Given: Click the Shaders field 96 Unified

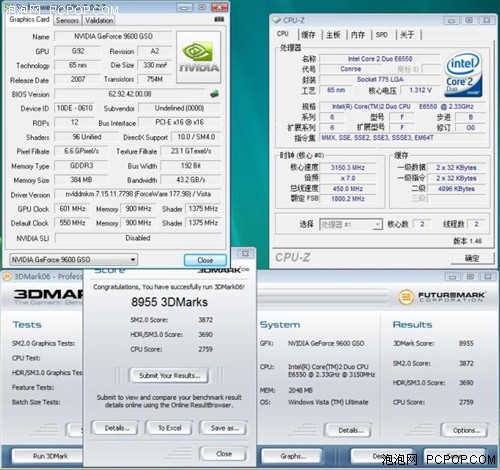Looking at the screenshot, I should coord(87,137).
